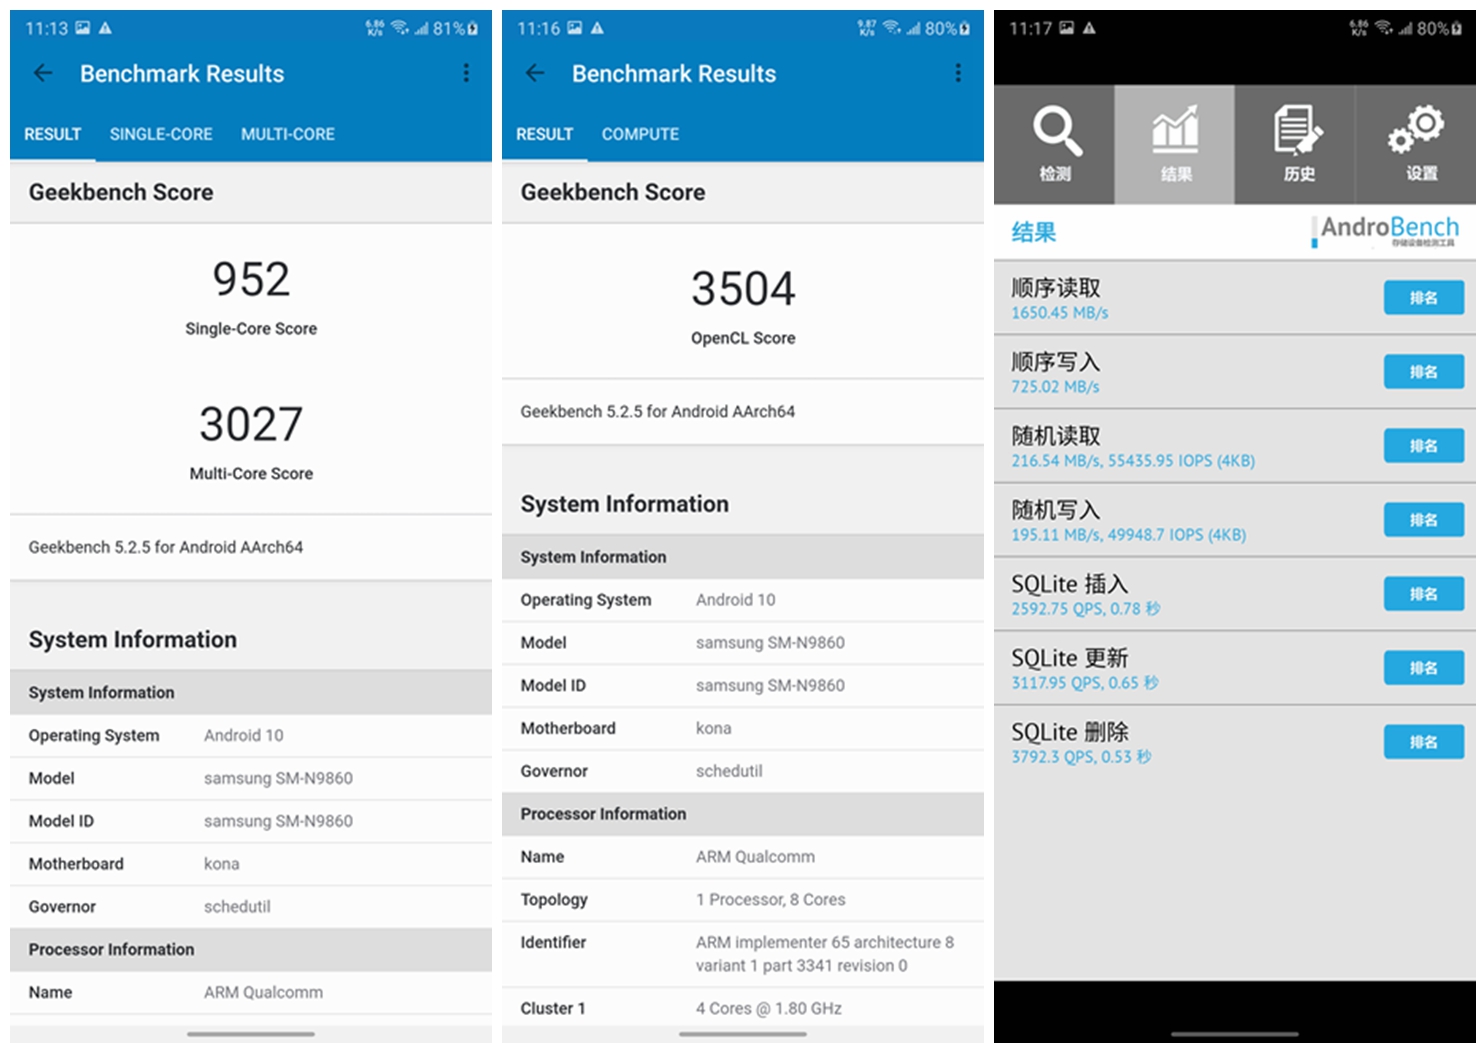Open the 历史 history tab in AndroBench
Image resolution: width=1484 pixels, height=1053 pixels.
coord(1295,145)
